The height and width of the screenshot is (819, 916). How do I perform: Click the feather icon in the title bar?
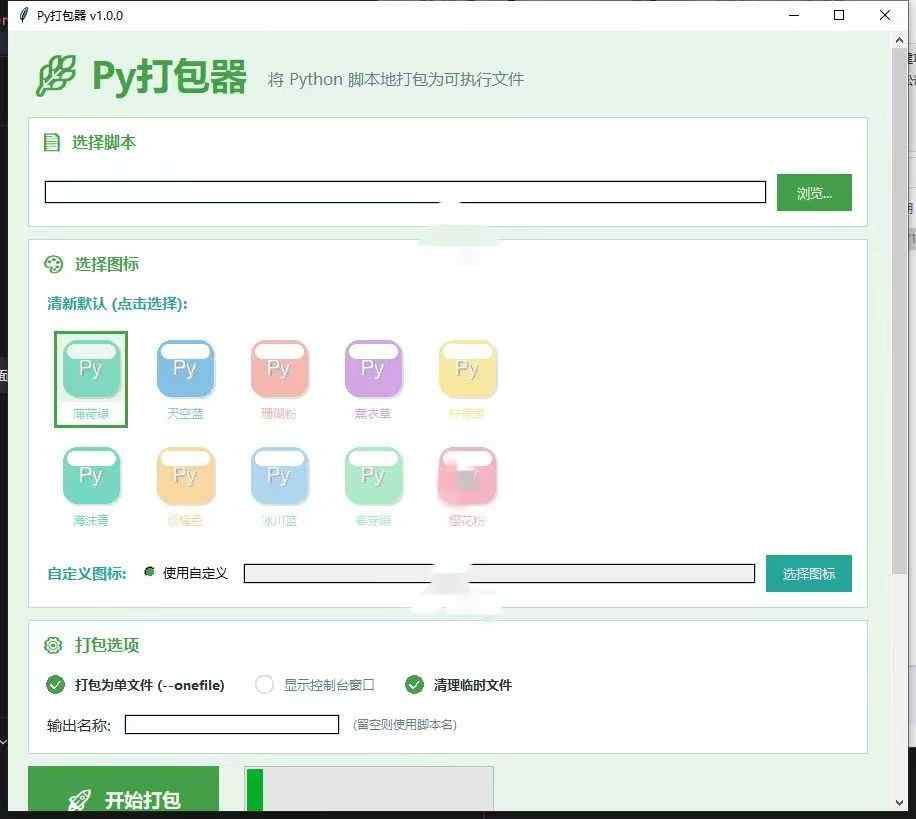23,15
